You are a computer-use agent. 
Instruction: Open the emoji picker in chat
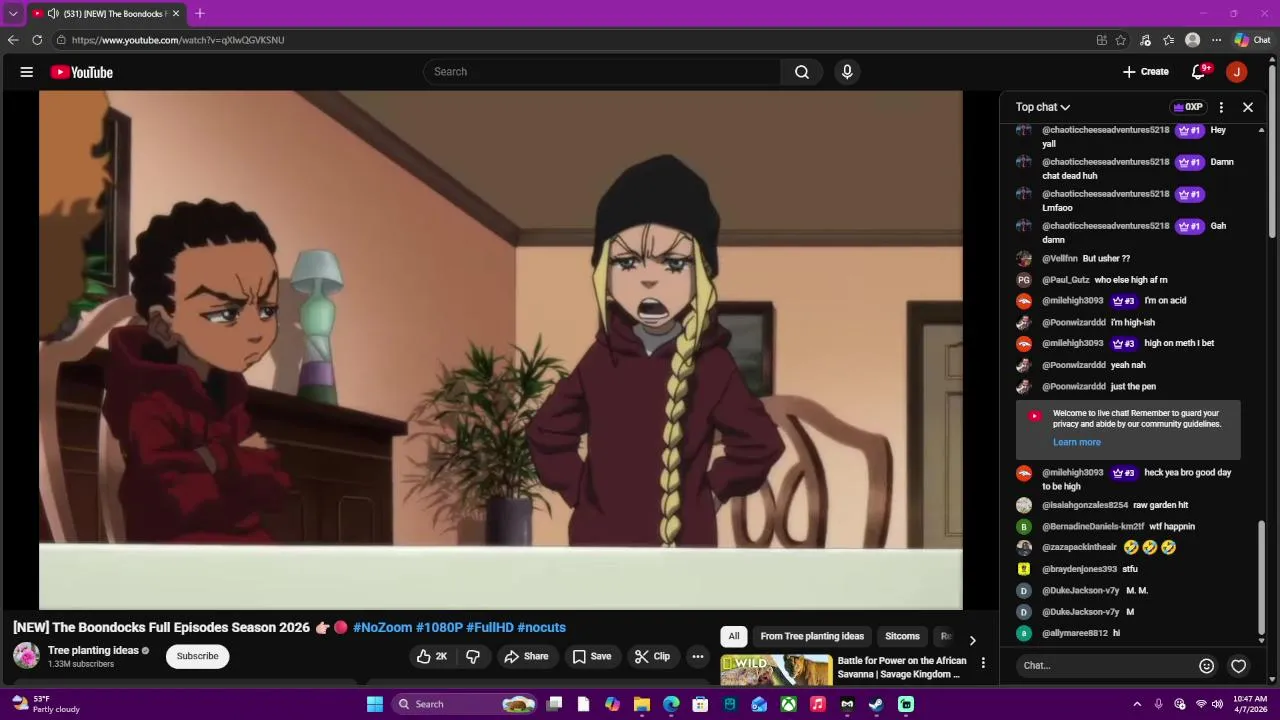(1206, 666)
